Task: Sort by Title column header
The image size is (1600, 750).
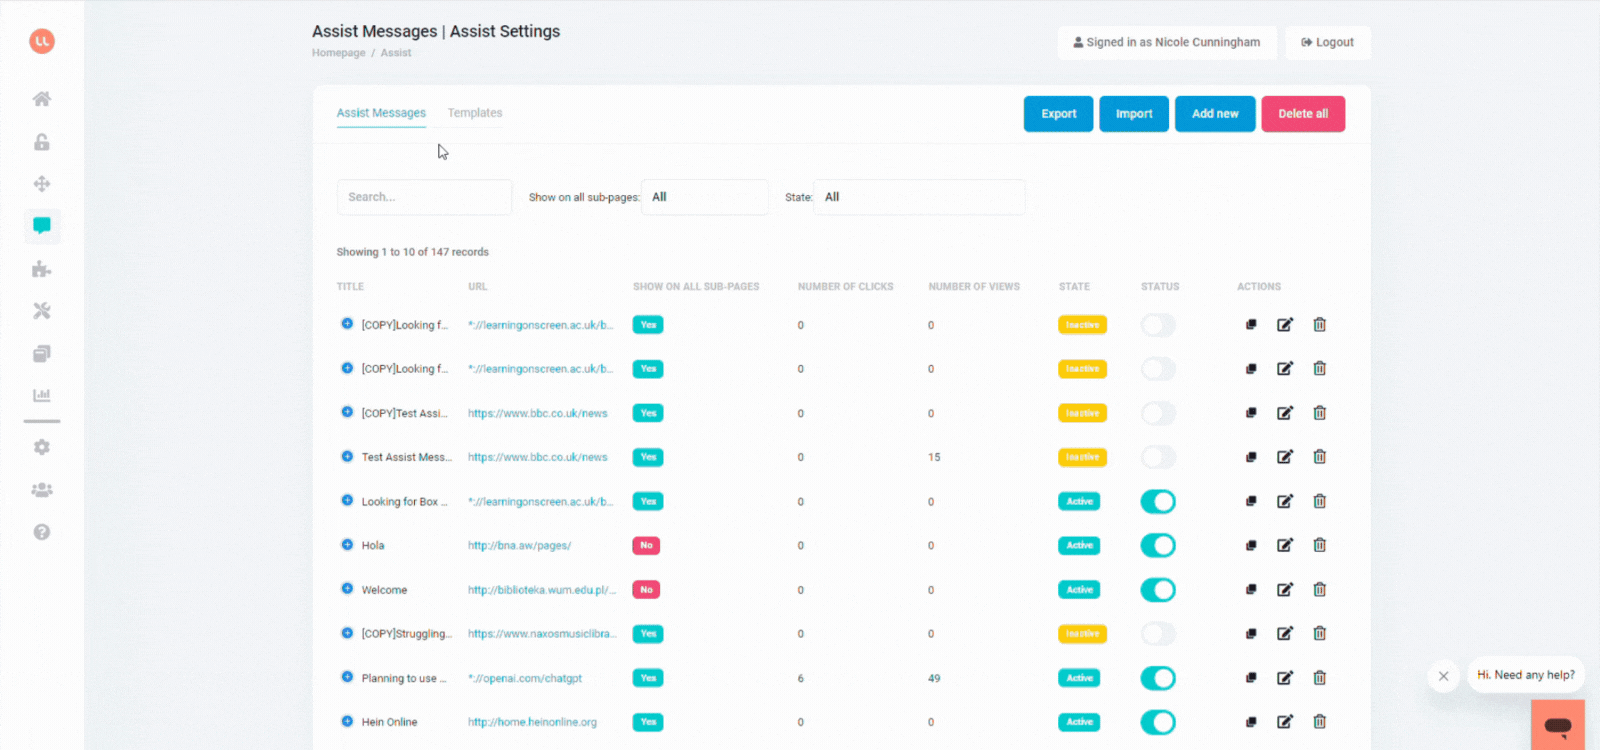Action: [x=351, y=287]
